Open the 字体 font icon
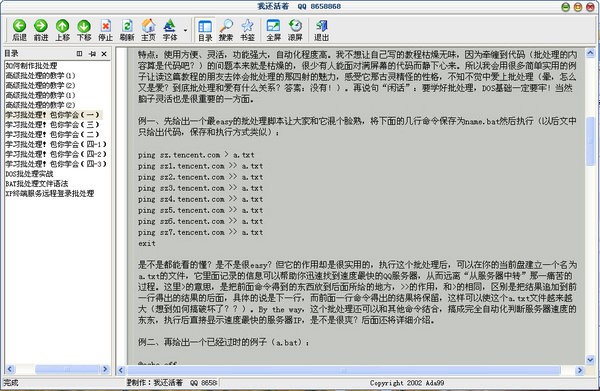The width and height of the screenshot is (600, 391). click(170, 26)
